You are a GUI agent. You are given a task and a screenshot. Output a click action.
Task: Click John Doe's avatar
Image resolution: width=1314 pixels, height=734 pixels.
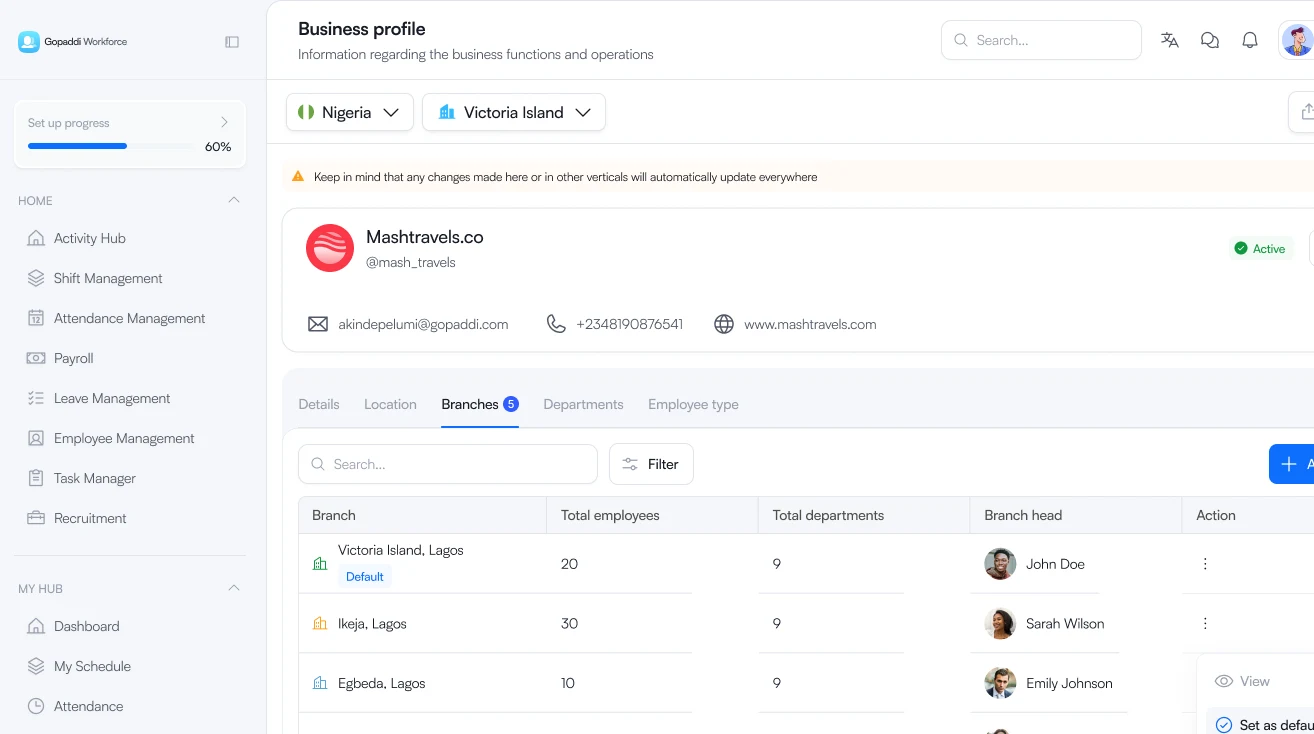click(1000, 564)
